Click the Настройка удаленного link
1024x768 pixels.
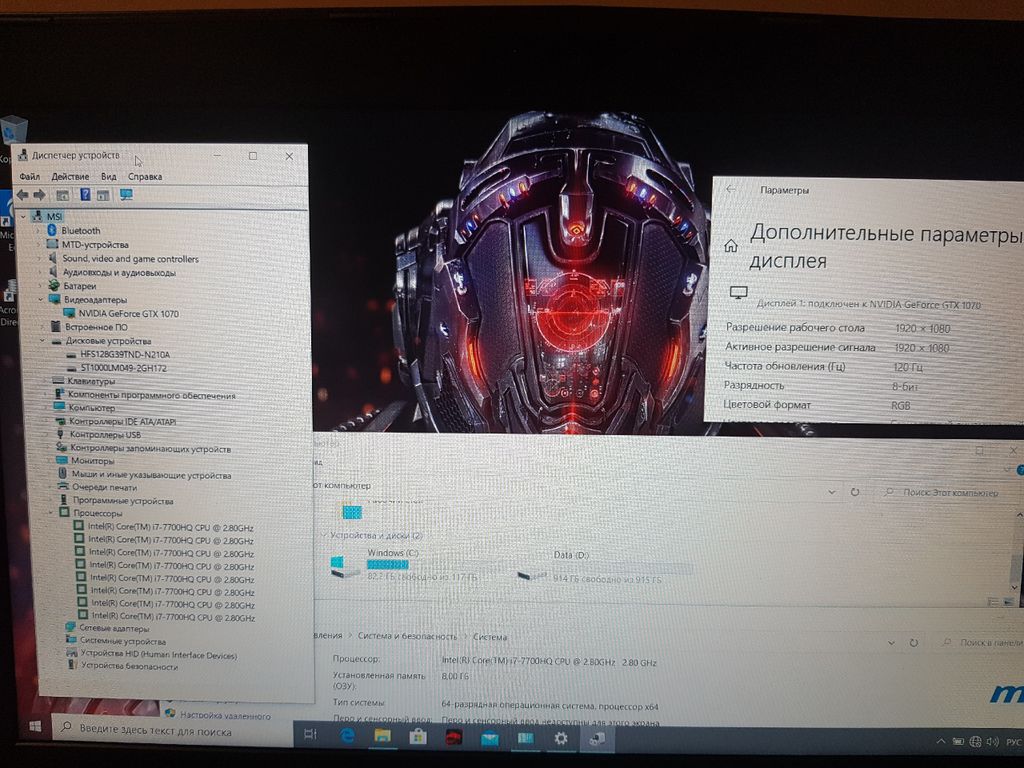tap(225, 716)
